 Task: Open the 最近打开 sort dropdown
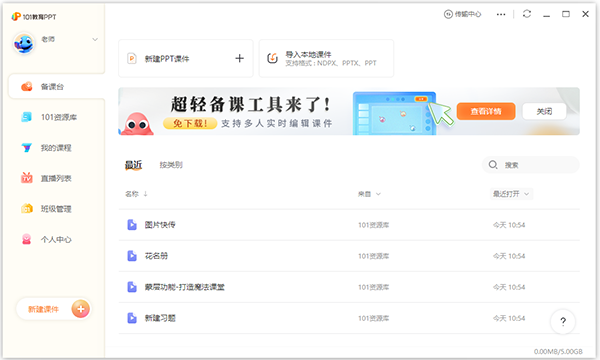click(511, 194)
